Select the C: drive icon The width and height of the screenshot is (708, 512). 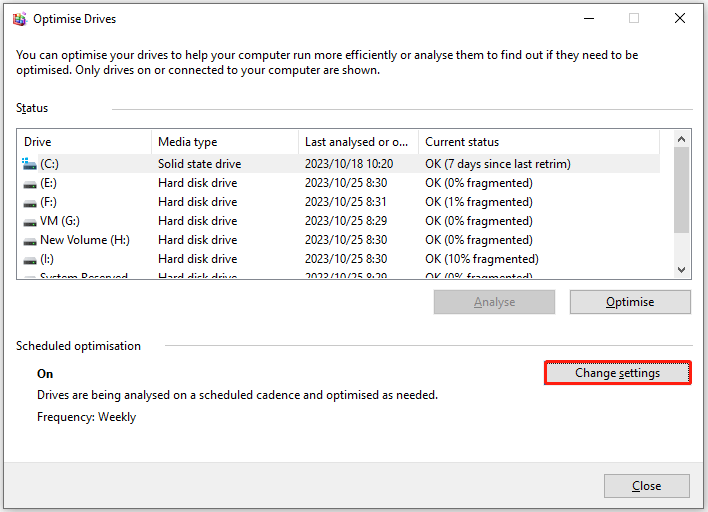pyautogui.click(x=29, y=164)
